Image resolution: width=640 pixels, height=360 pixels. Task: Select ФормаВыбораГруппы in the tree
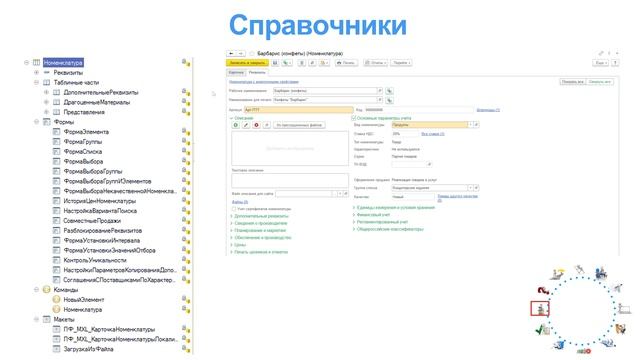point(93,171)
